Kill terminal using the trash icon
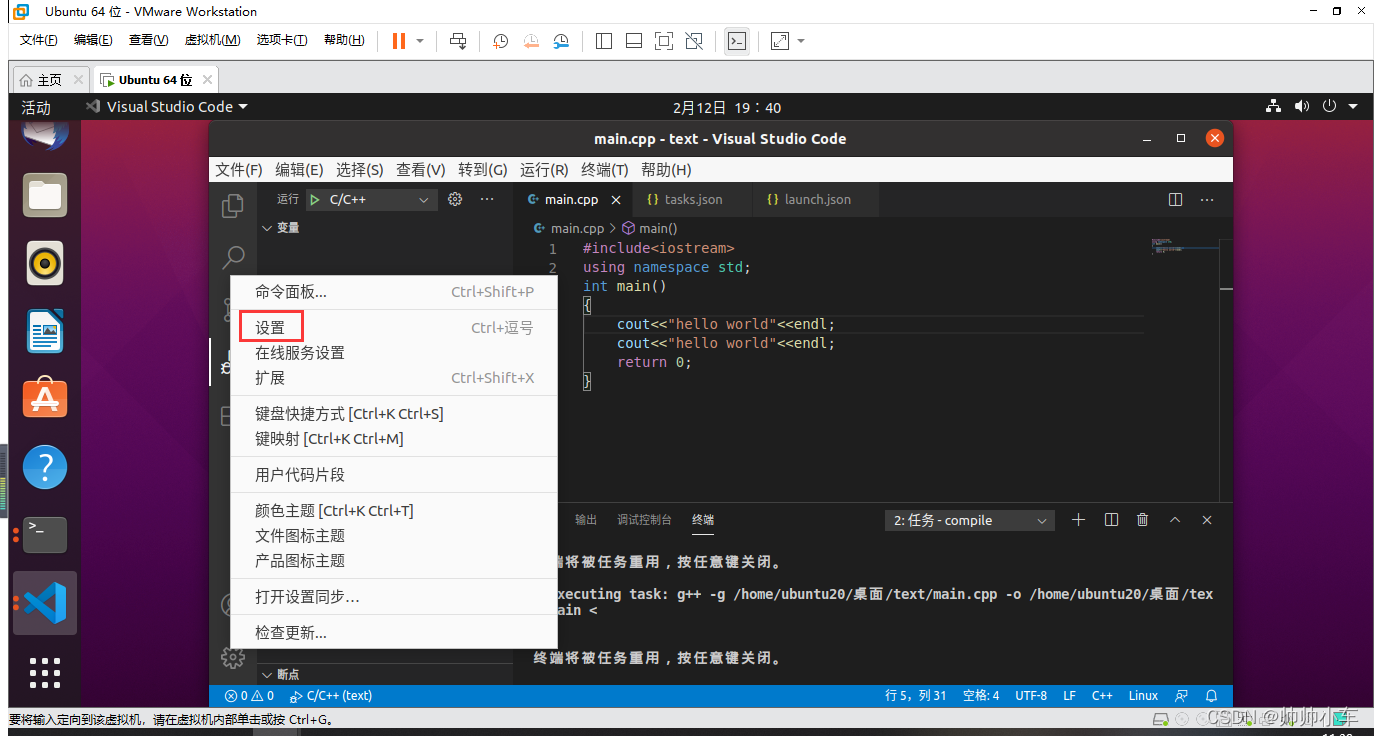Image resolution: width=1374 pixels, height=736 pixels. tap(1142, 520)
